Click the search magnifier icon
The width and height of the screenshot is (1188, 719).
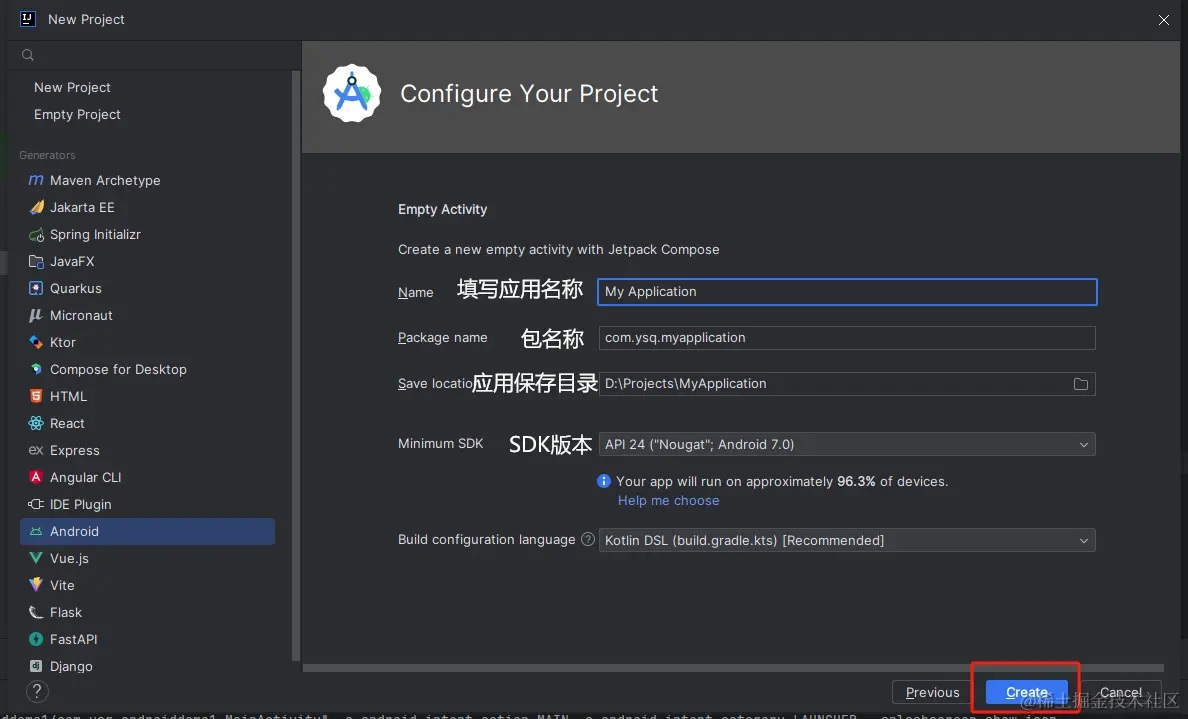click(x=28, y=55)
